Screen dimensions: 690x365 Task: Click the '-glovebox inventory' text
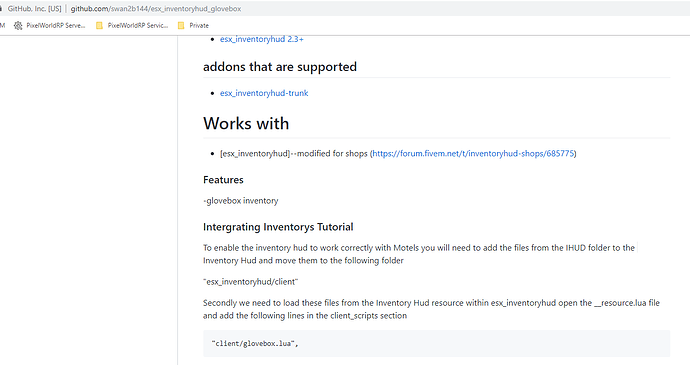tap(241, 201)
